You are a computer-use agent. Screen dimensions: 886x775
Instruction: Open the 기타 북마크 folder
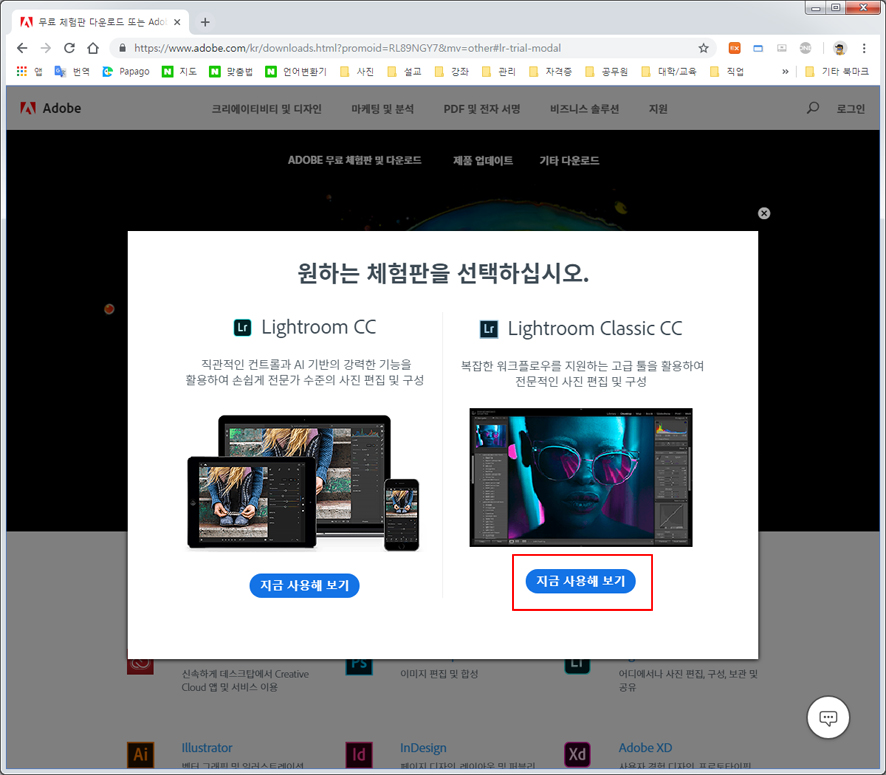(836, 71)
